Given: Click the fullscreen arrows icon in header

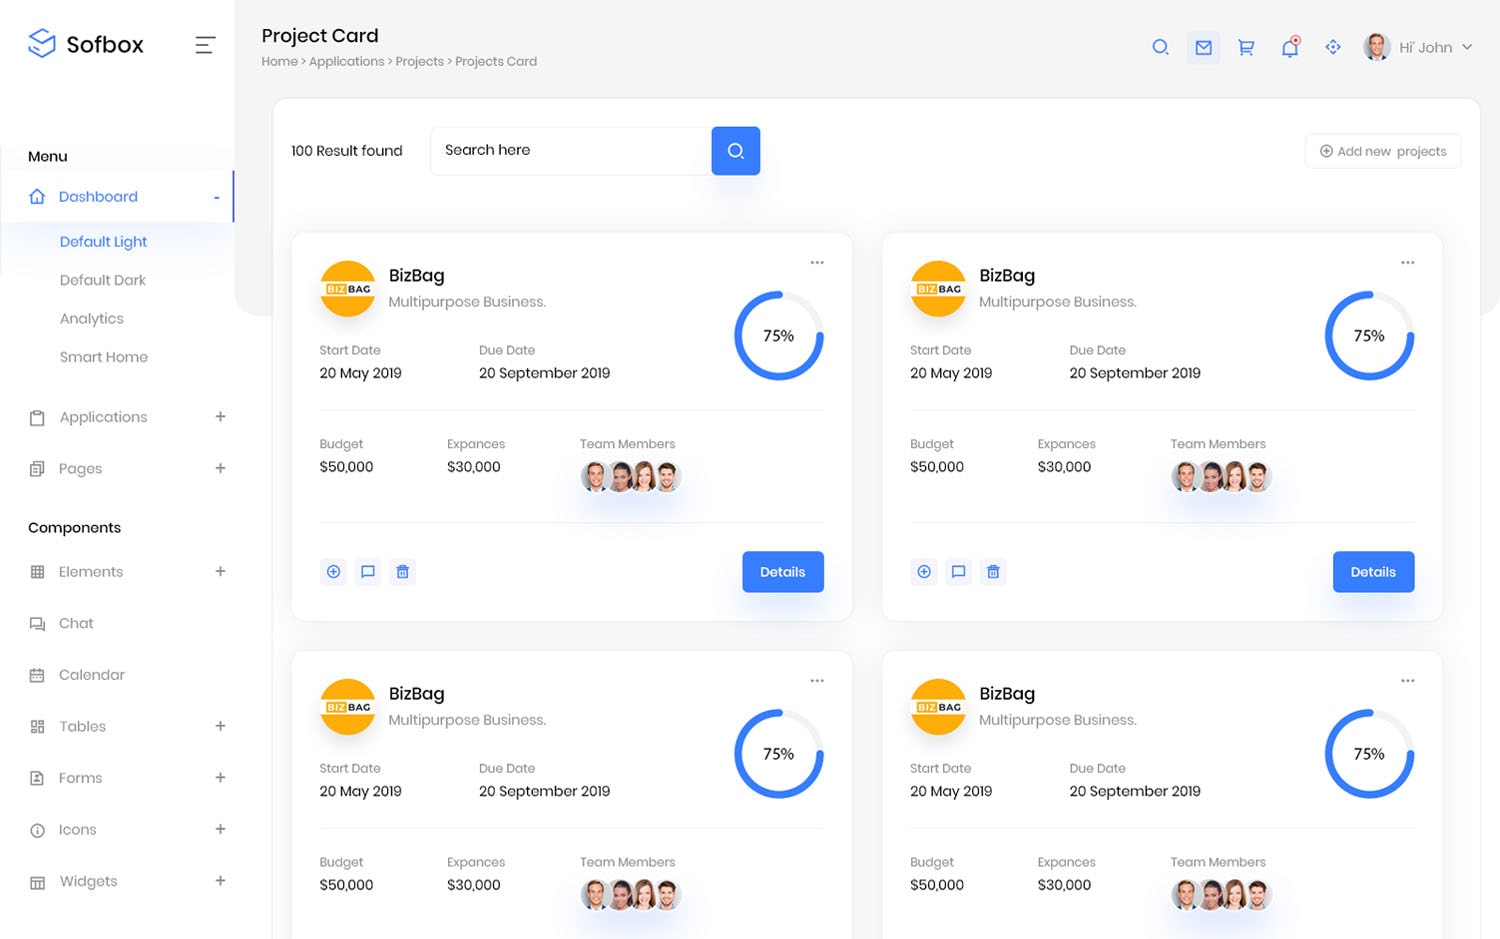Looking at the screenshot, I should pos(1333,47).
